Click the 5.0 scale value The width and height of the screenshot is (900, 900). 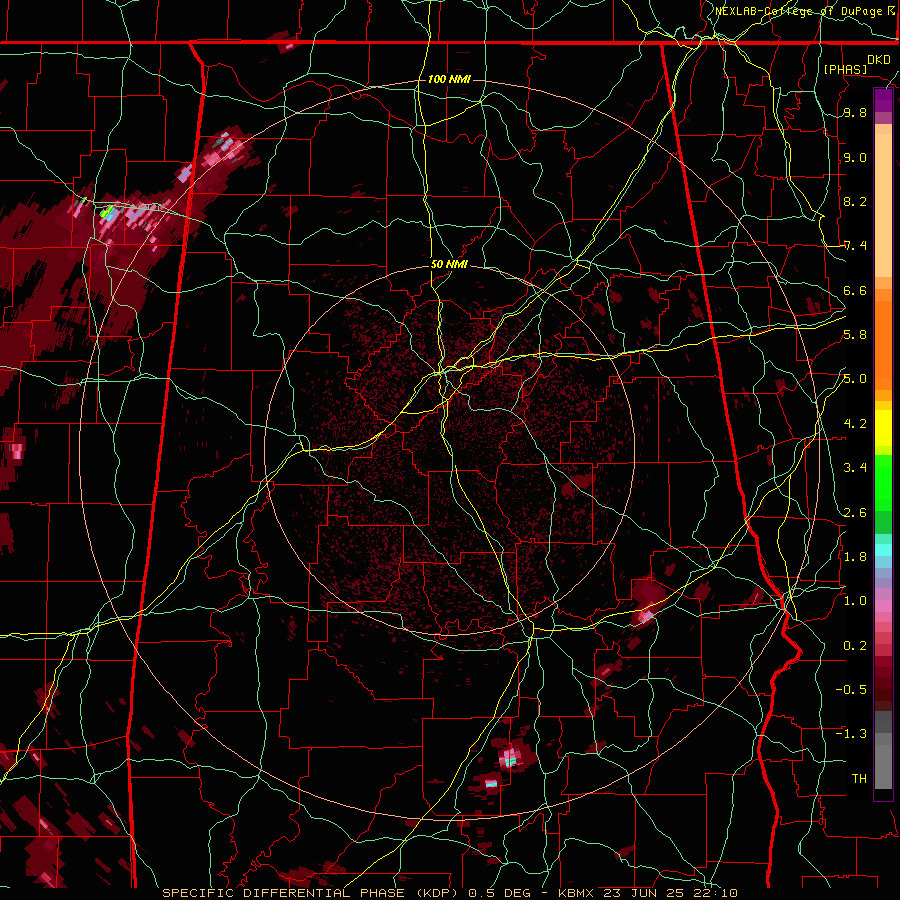(855, 379)
